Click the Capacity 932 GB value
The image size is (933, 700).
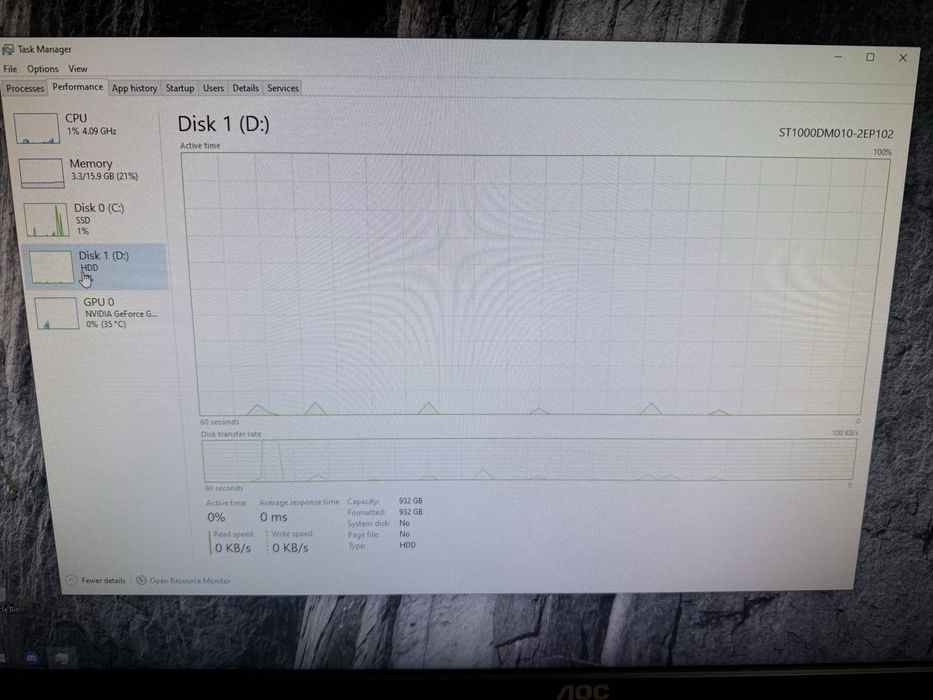pos(411,501)
